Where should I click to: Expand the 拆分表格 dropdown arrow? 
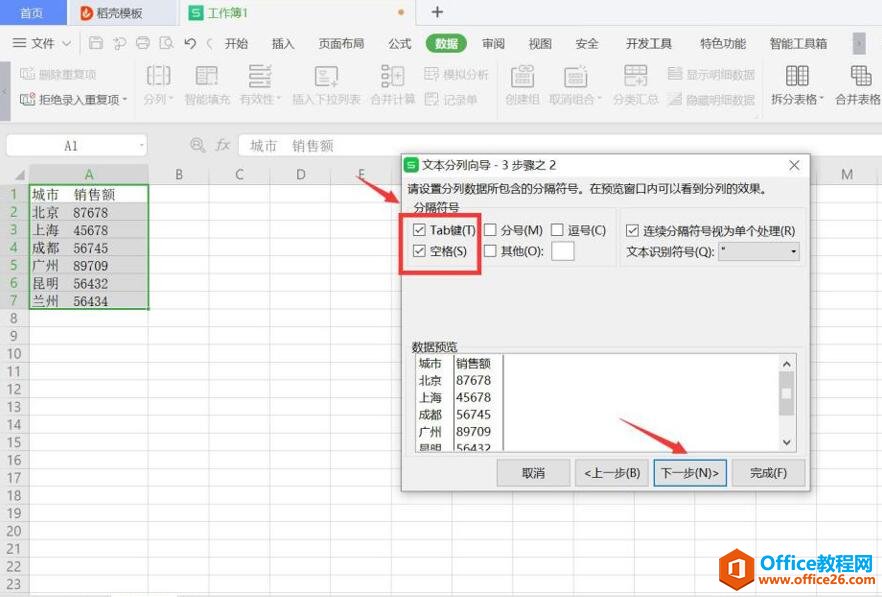(821, 99)
